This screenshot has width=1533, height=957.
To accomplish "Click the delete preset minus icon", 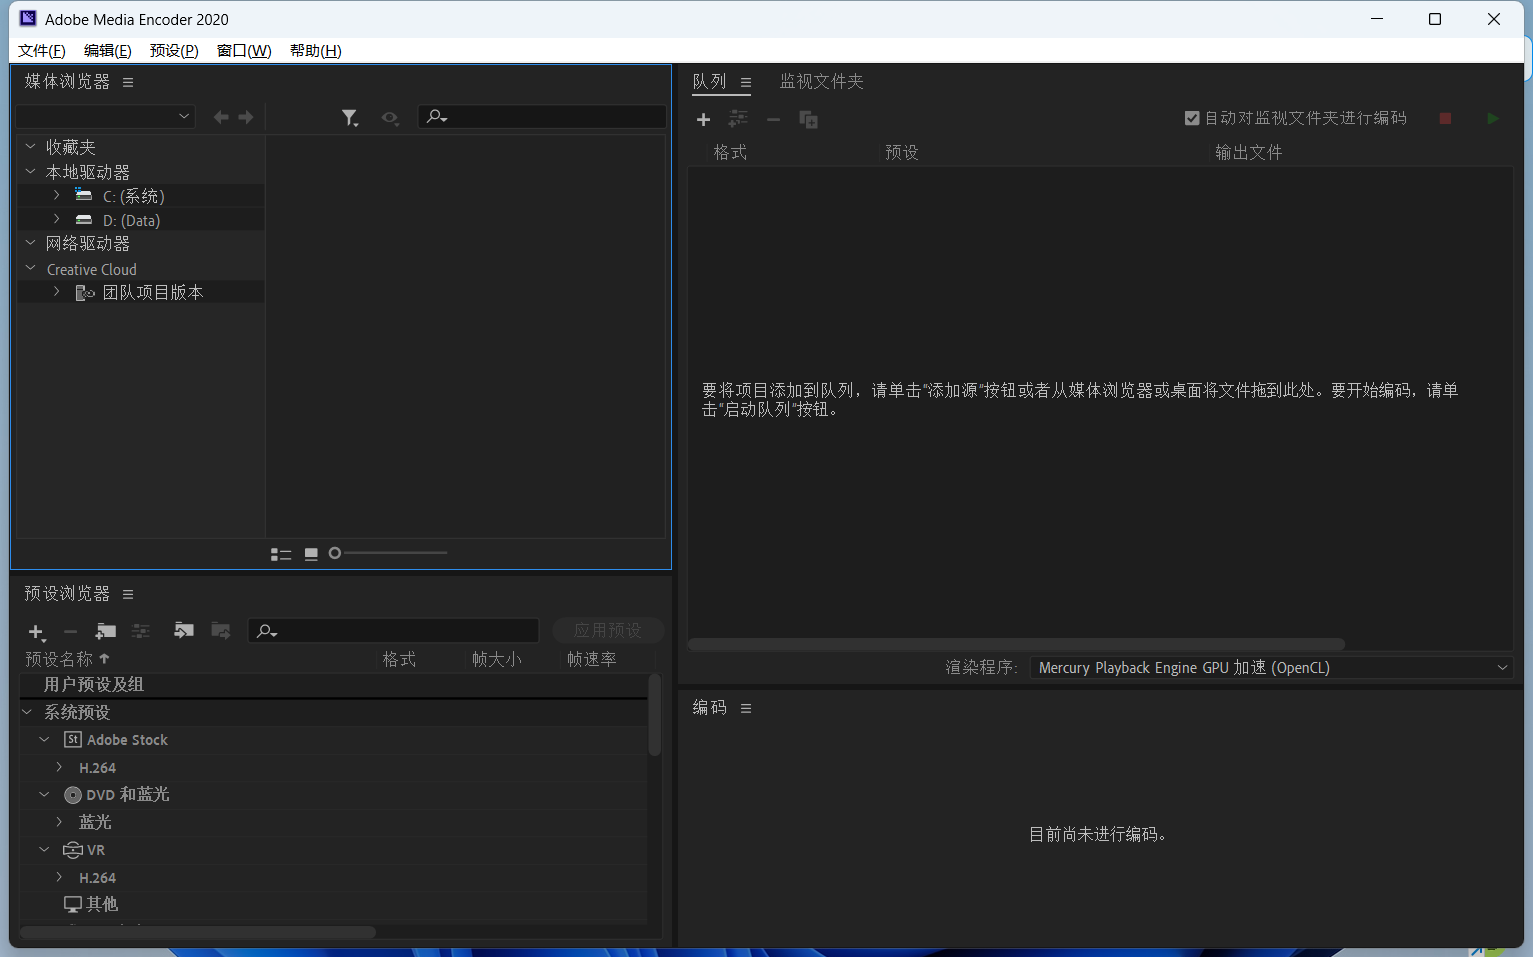I will pyautogui.click(x=70, y=632).
